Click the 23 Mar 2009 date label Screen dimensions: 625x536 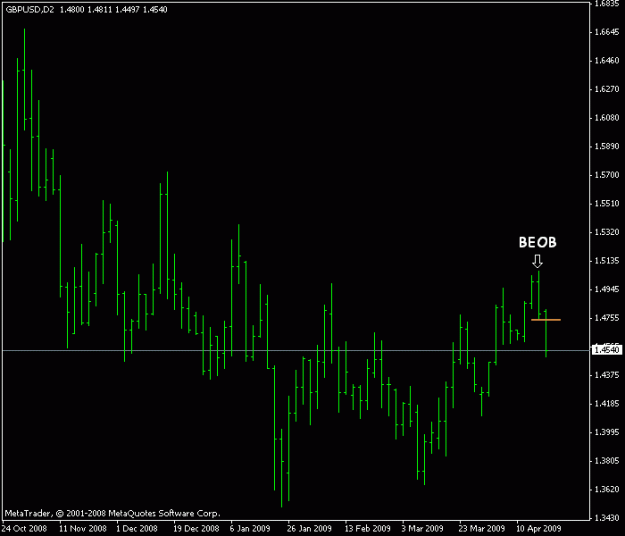(482, 529)
